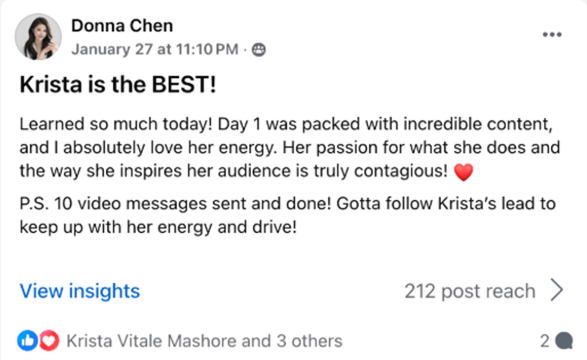Viewport: 587px width, 360px height.
Task: Click the red heart emoji in the post
Action: pyautogui.click(x=463, y=172)
